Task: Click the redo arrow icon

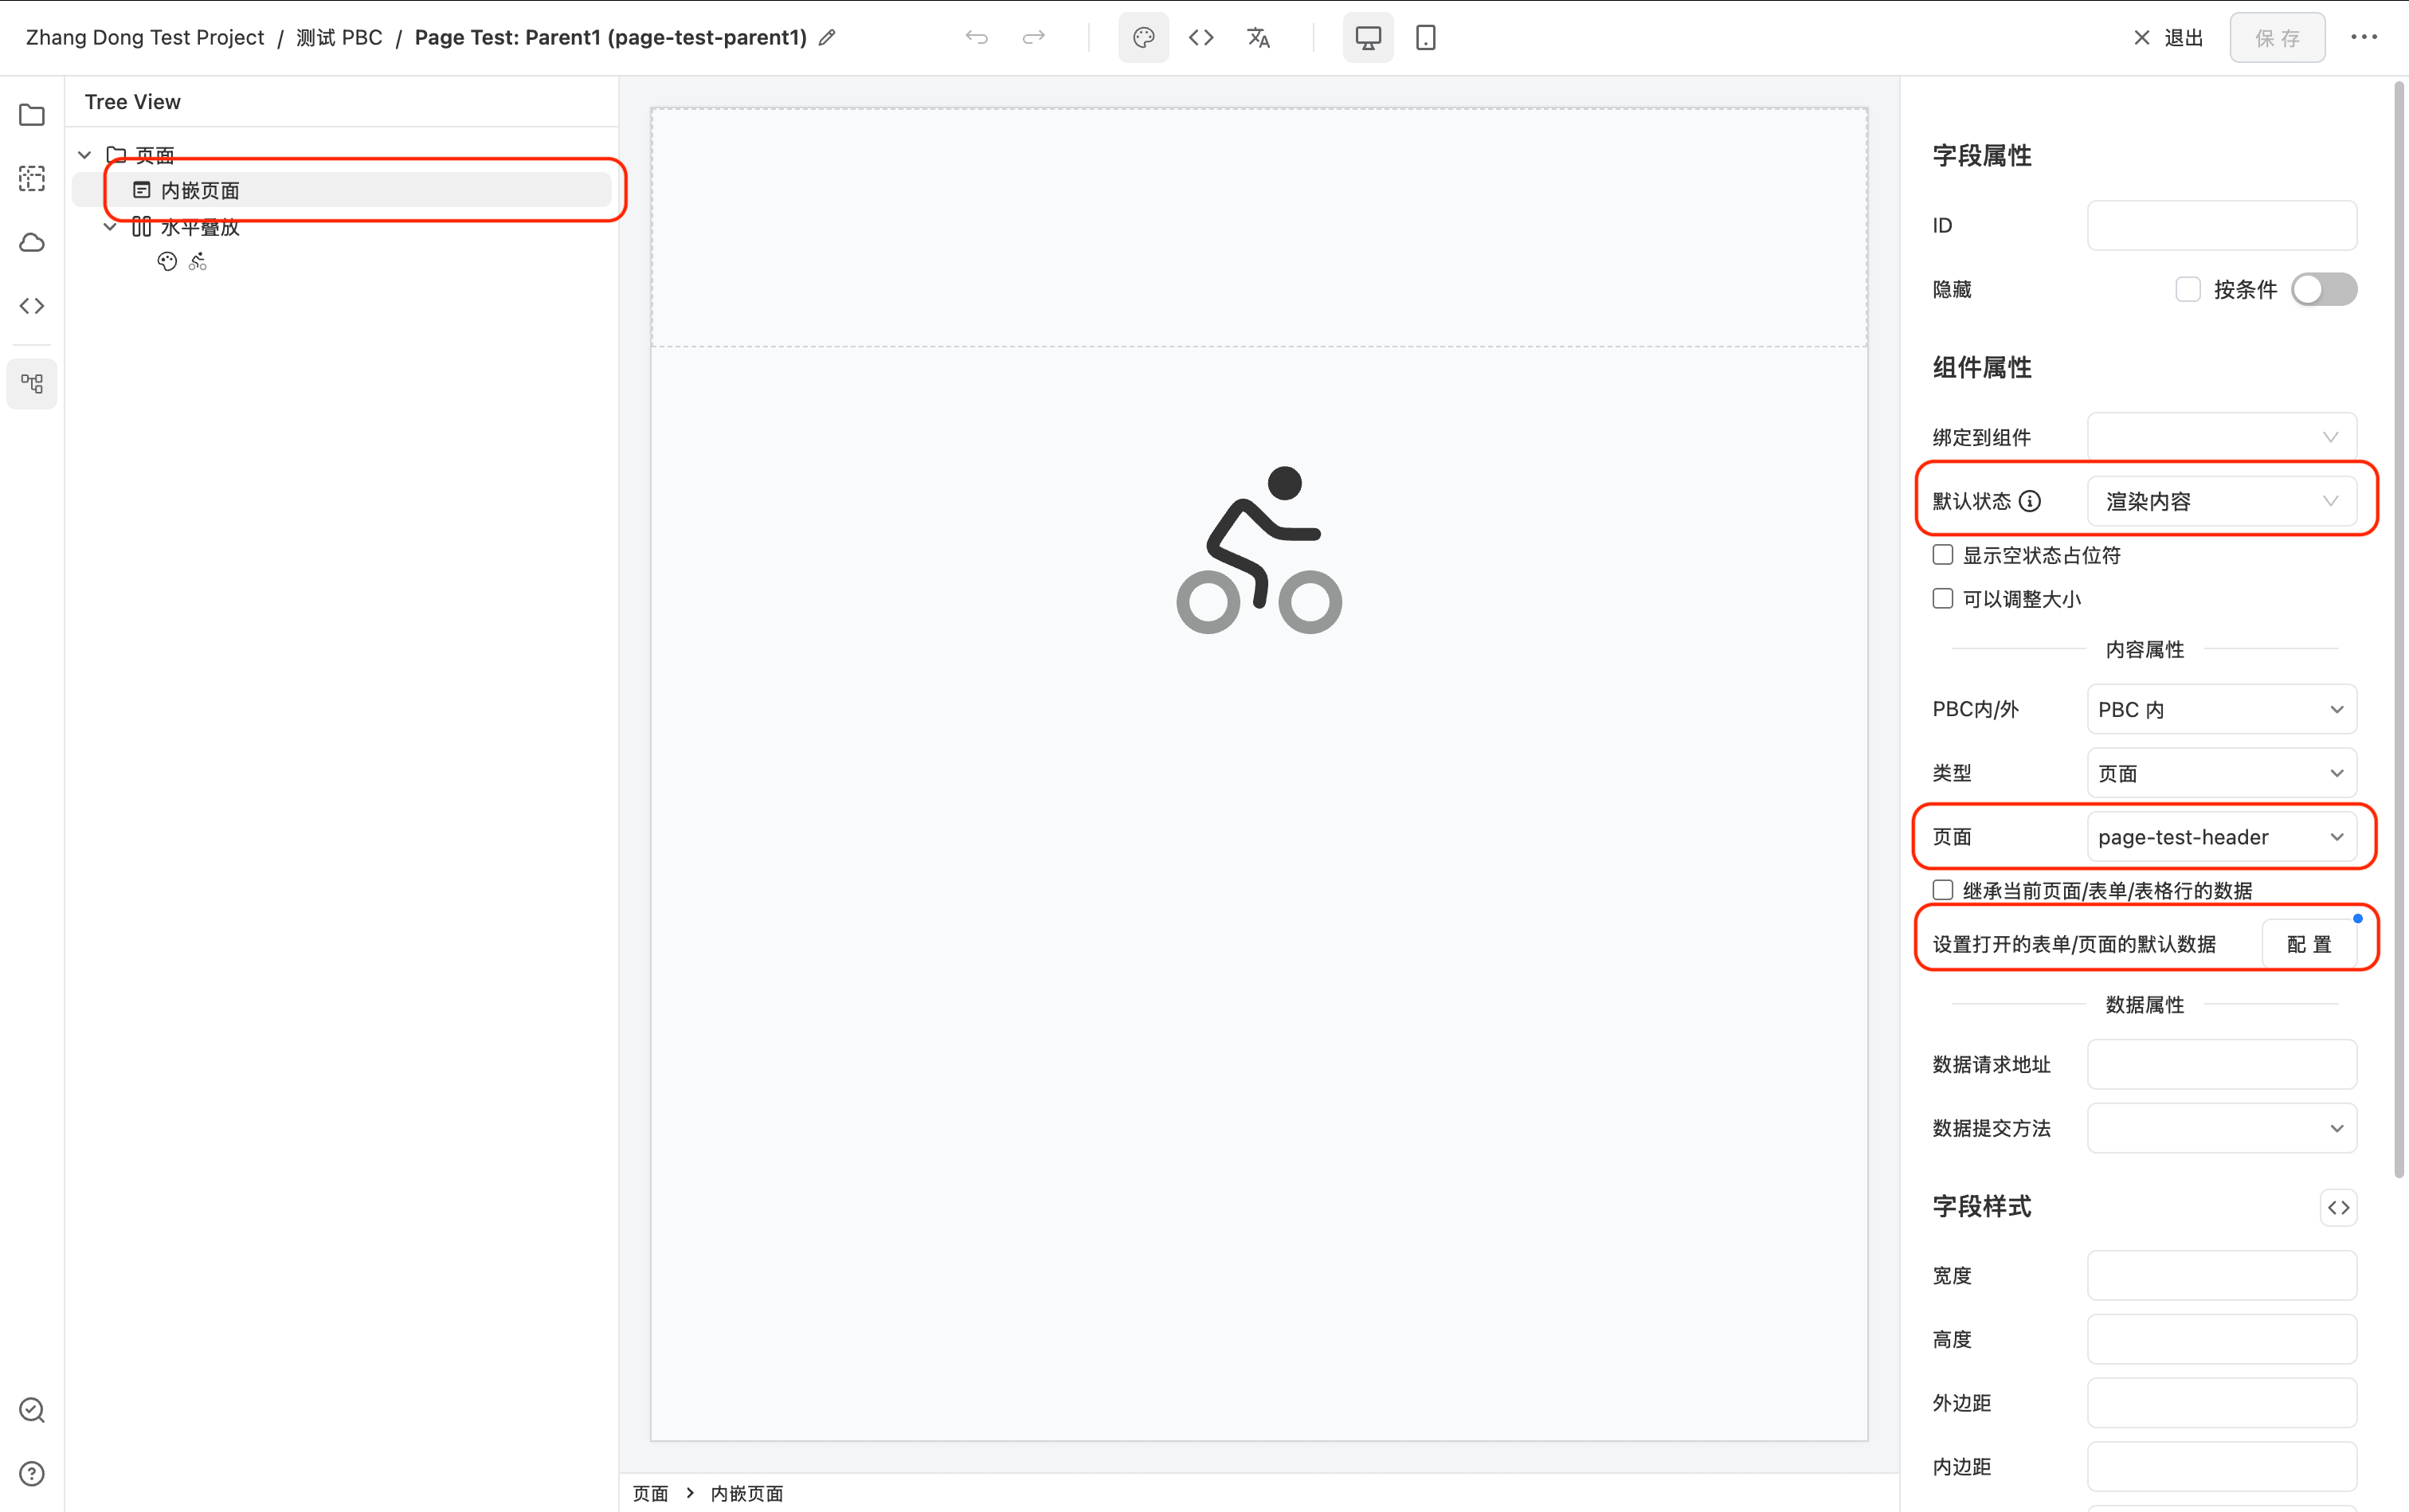Action: [x=1033, y=38]
